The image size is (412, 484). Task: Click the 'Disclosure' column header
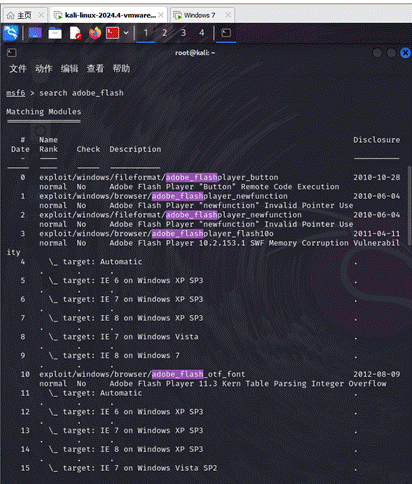pyautogui.click(x=377, y=140)
